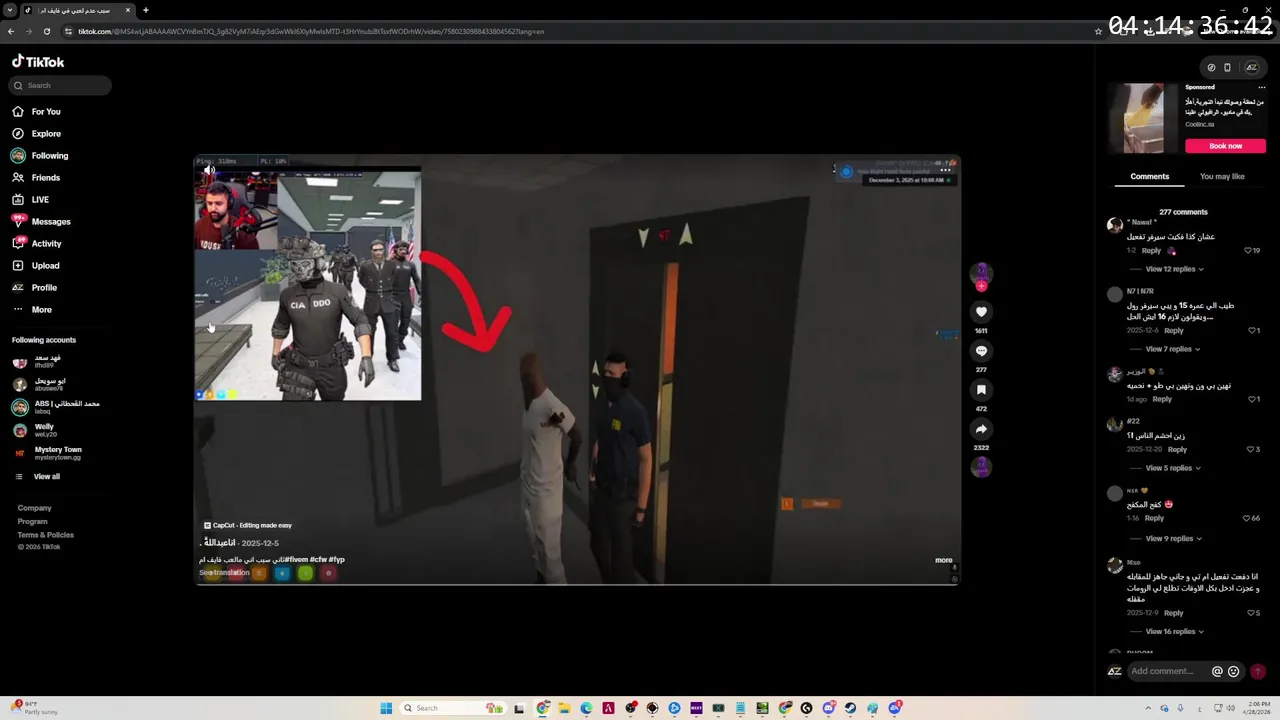Viewport: 1280px width, 720px height.
Task: Insert mention with @ icon
Action: [x=1217, y=672]
